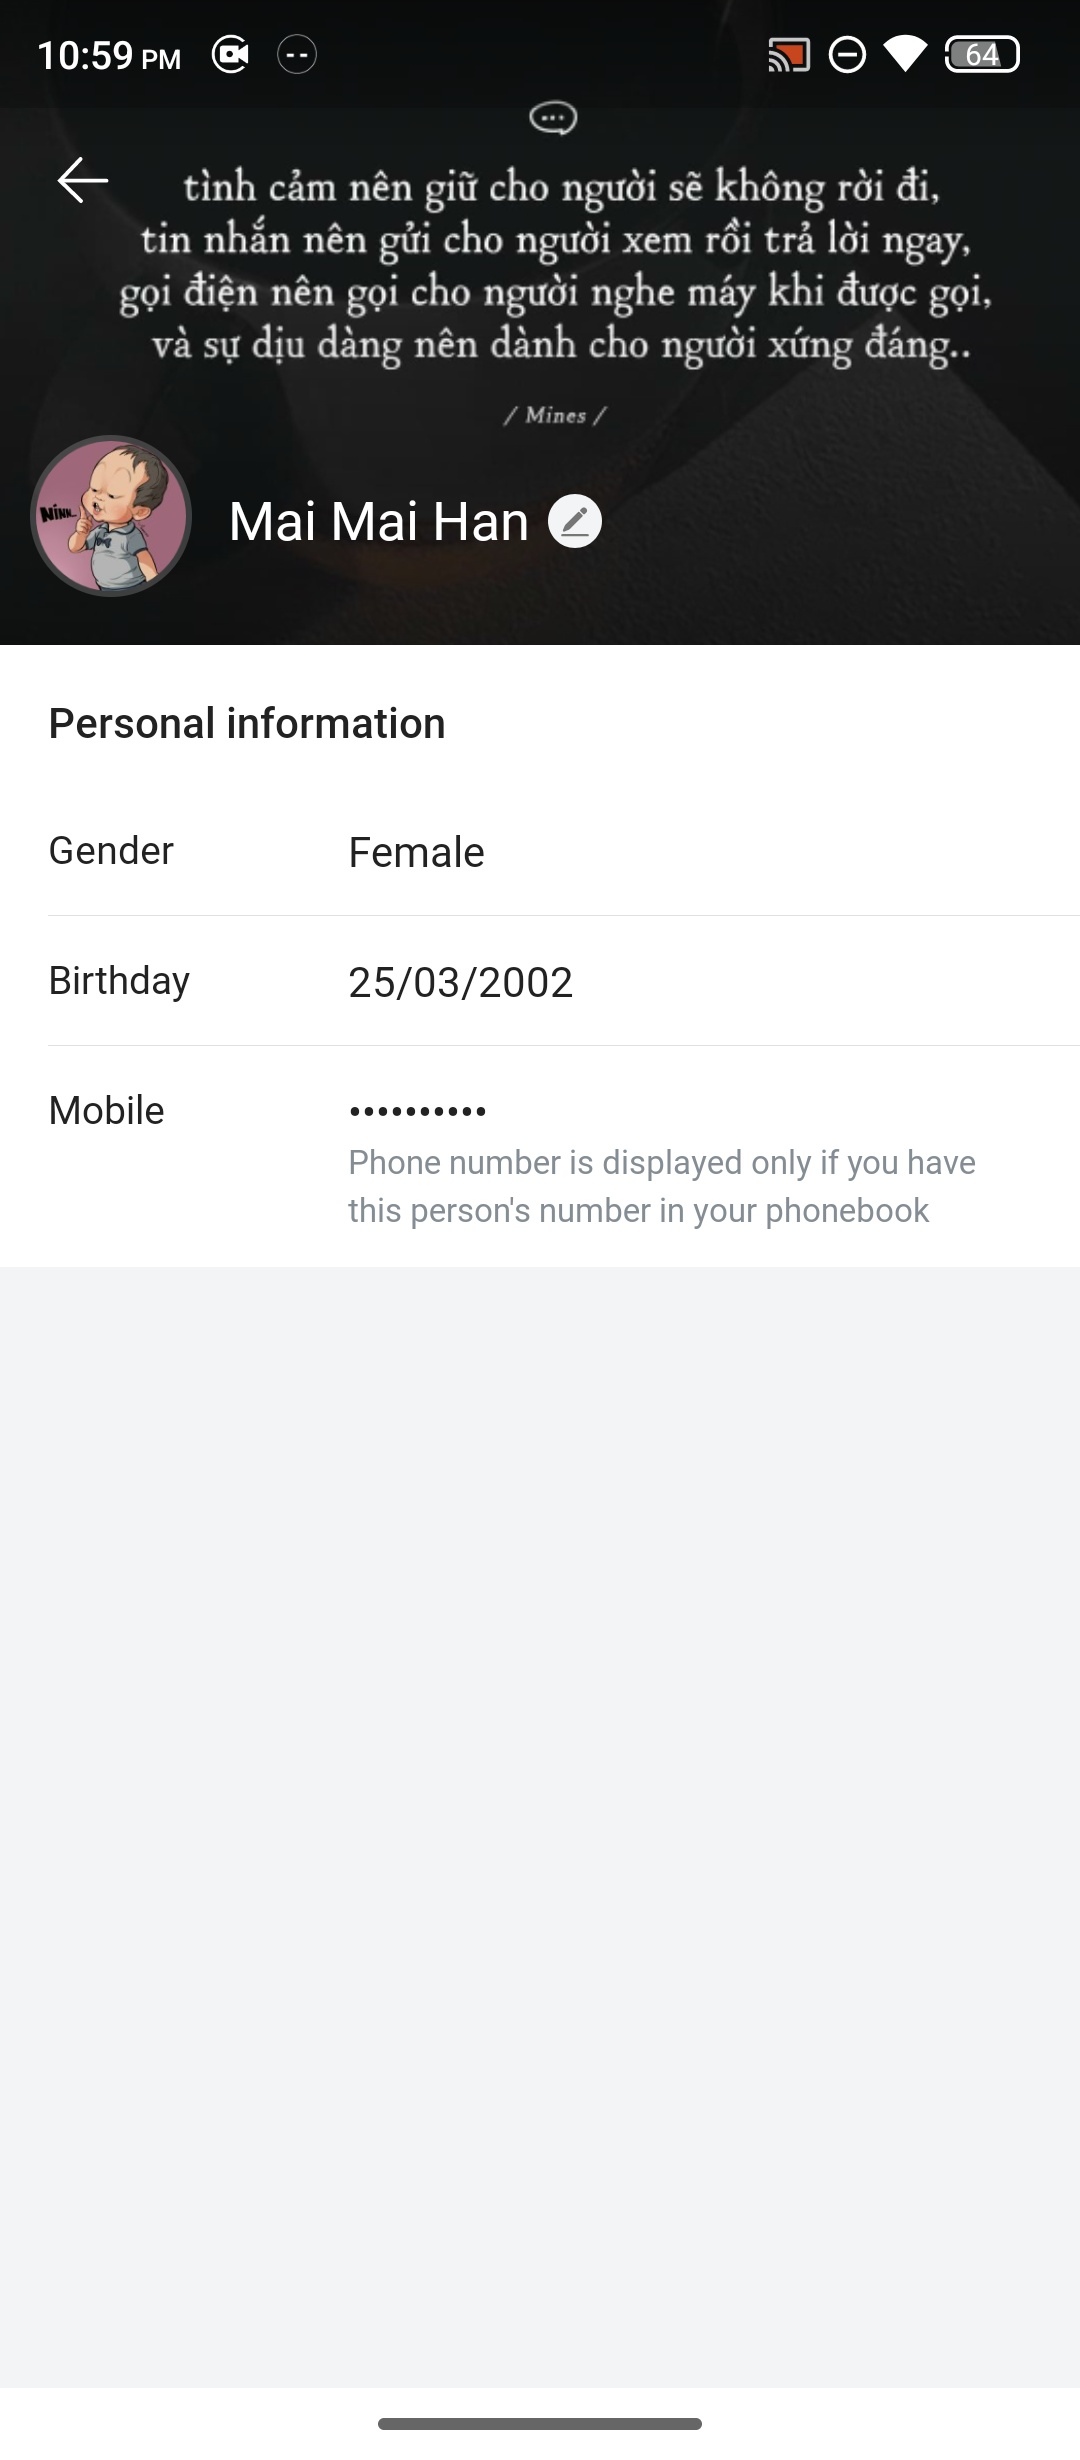Tap the cast icon in the status bar
The height and width of the screenshot is (2460, 1080).
point(788,55)
